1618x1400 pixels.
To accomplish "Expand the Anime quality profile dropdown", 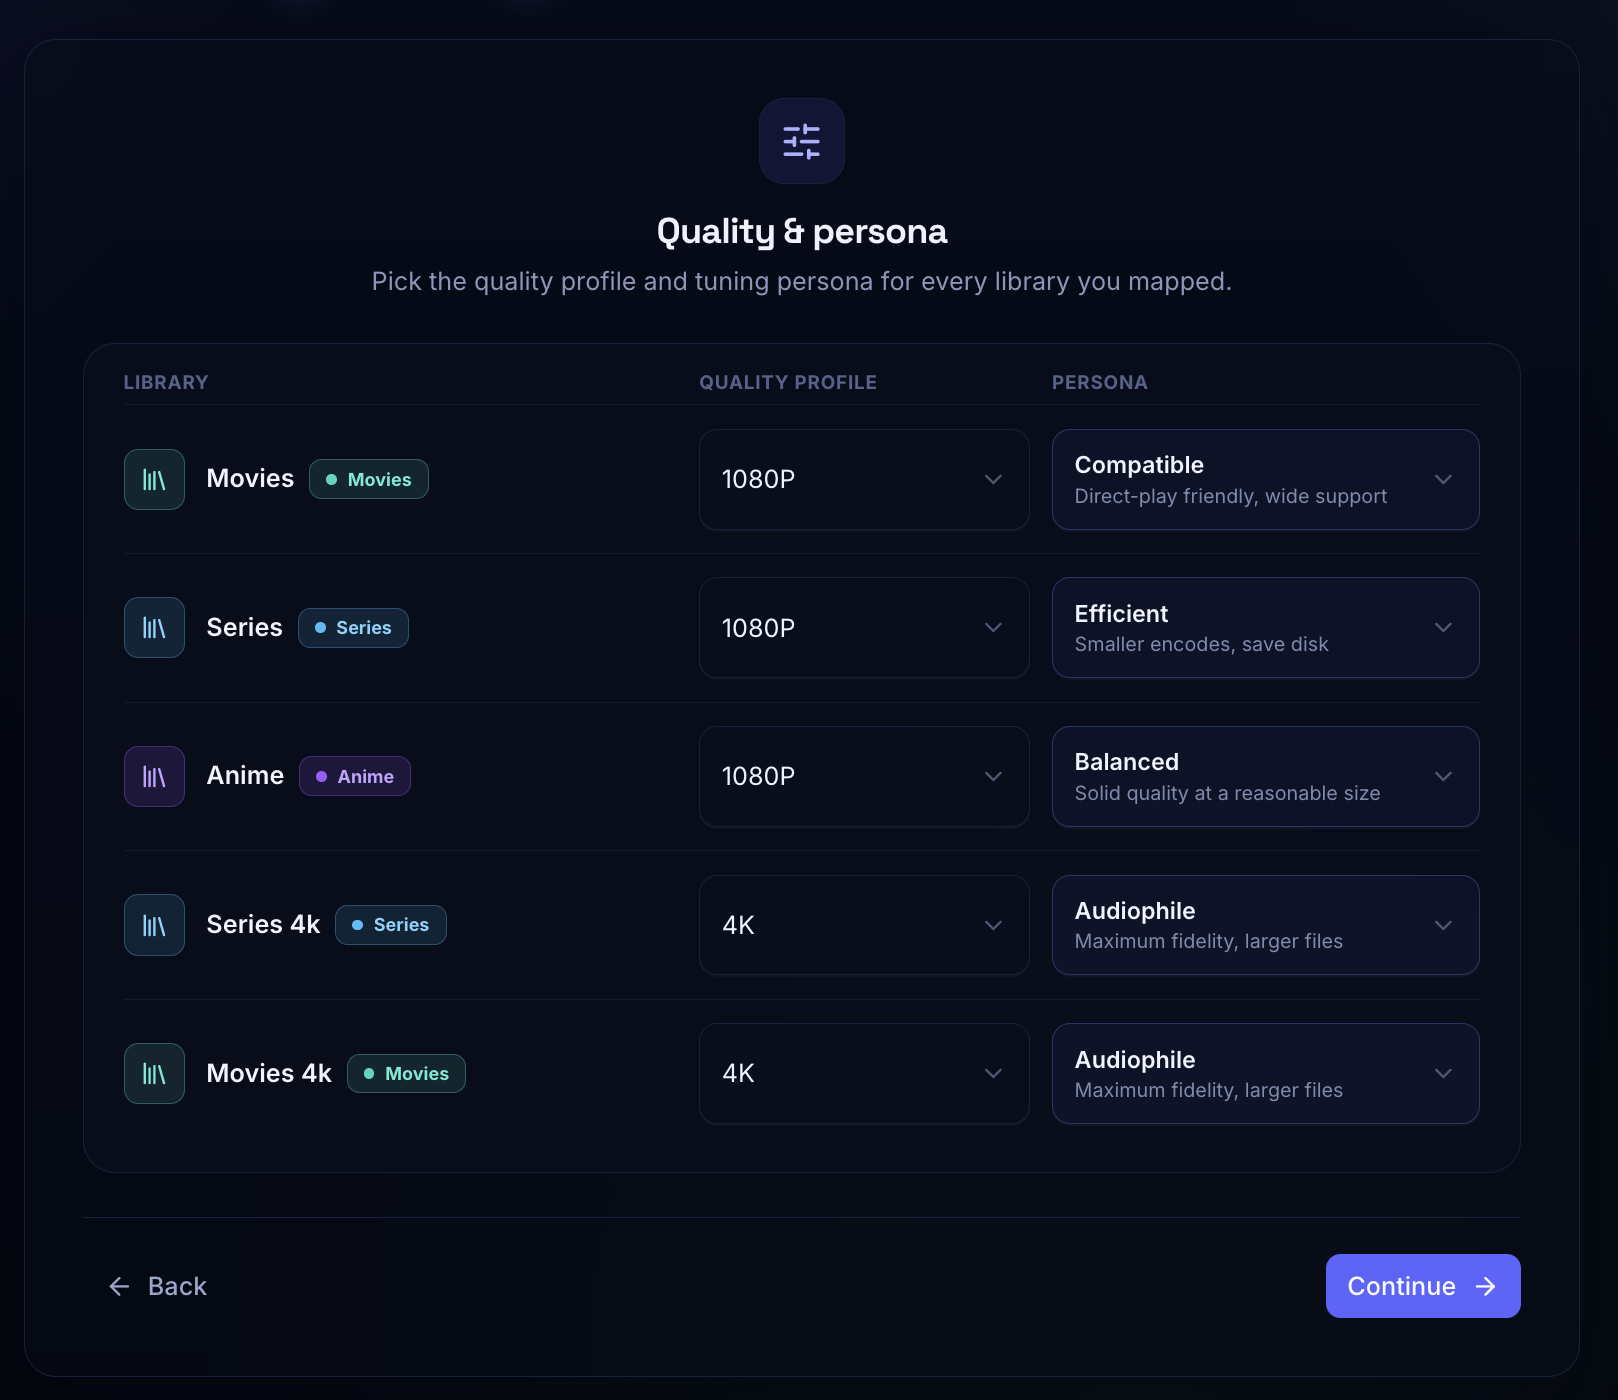I will [864, 776].
